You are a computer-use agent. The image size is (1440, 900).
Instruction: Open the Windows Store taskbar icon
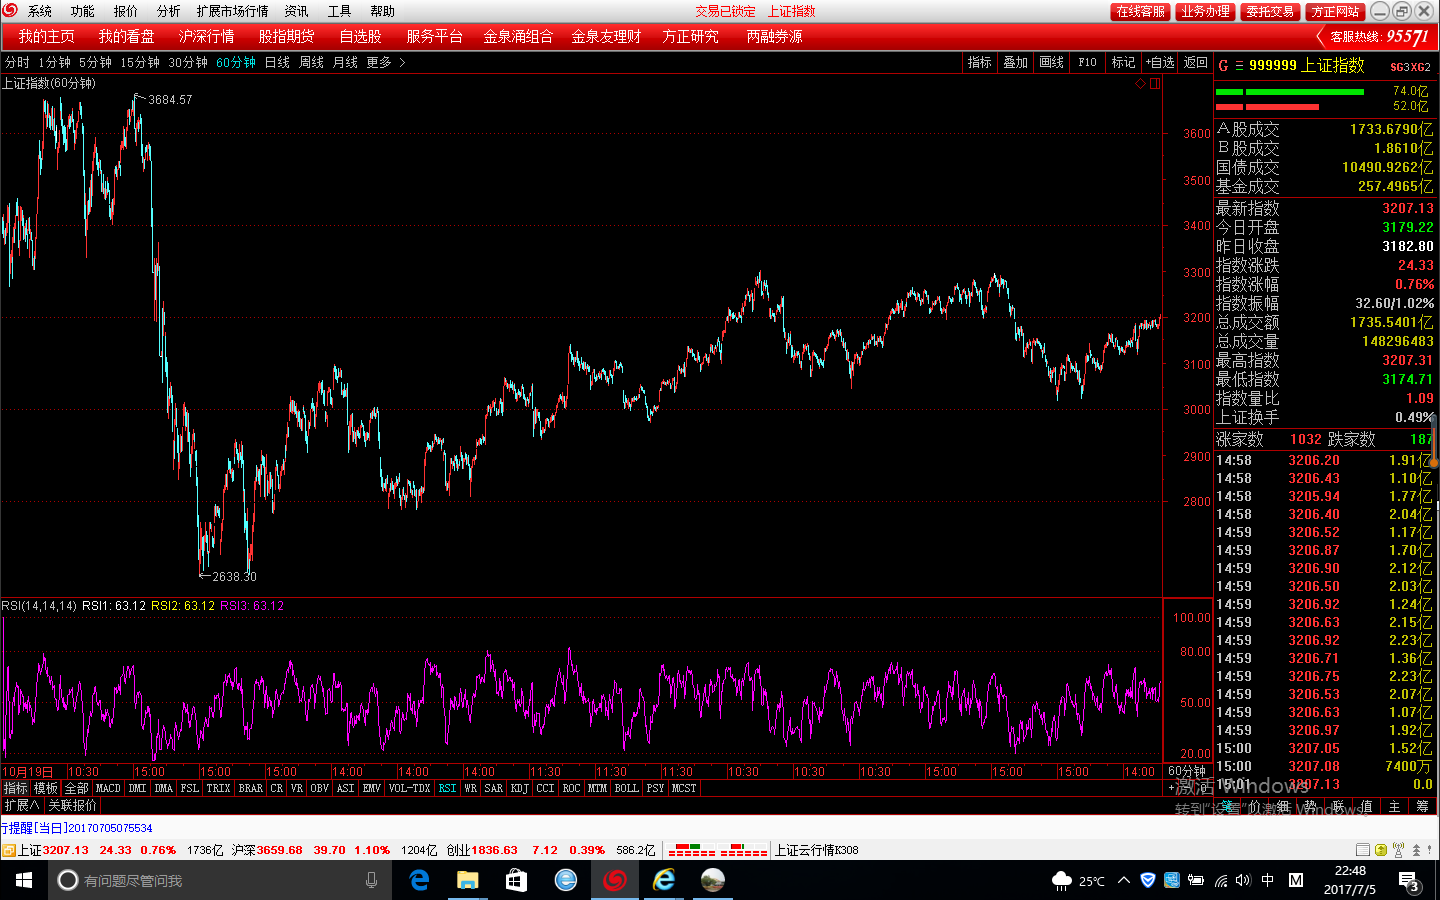516,880
